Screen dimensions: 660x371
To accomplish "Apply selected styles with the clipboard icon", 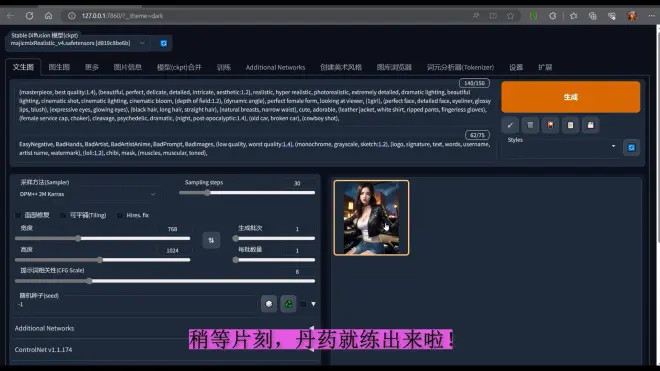I will 570,125.
